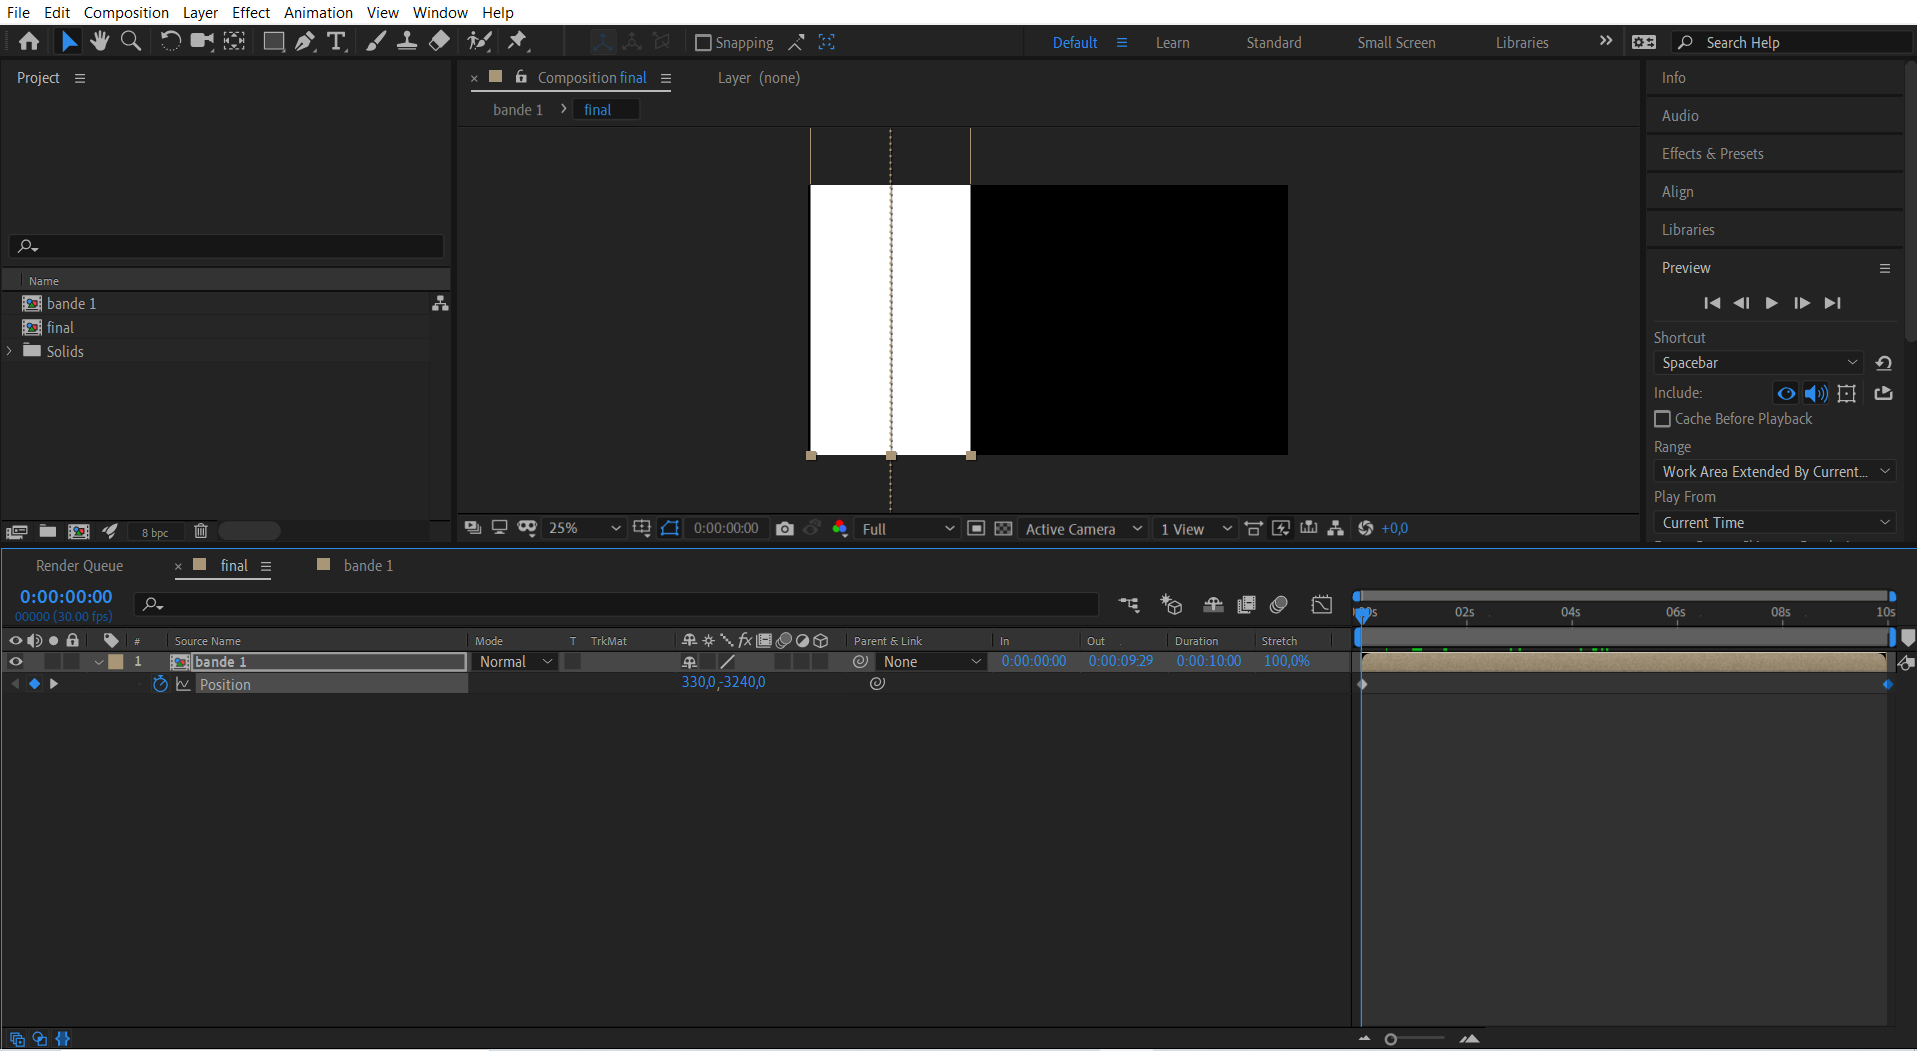The image size is (1917, 1051).
Task: Open the Composition menu
Action: coord(126,12)
